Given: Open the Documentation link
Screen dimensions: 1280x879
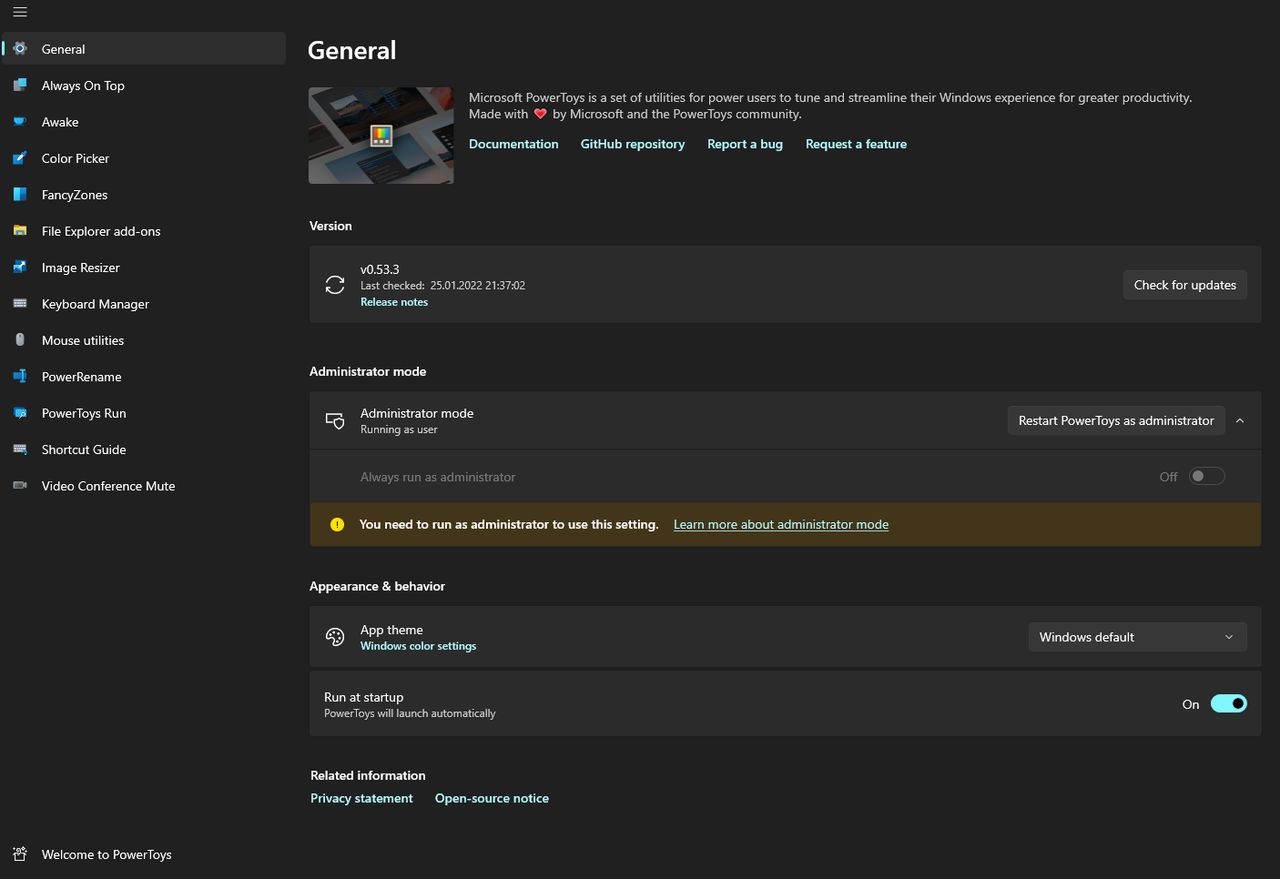Looking at the screenshot, I should [x=514, y=144].
